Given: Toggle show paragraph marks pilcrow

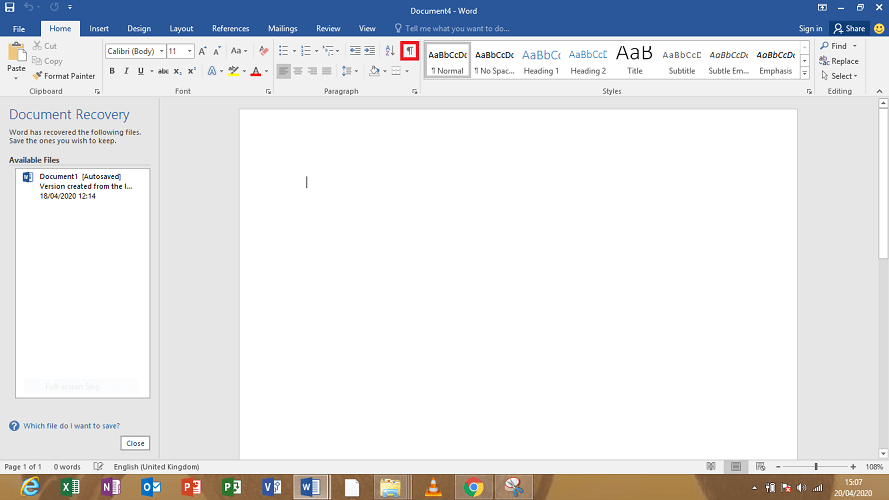Looking at the screenshot, I should click(x=409, y=51).
